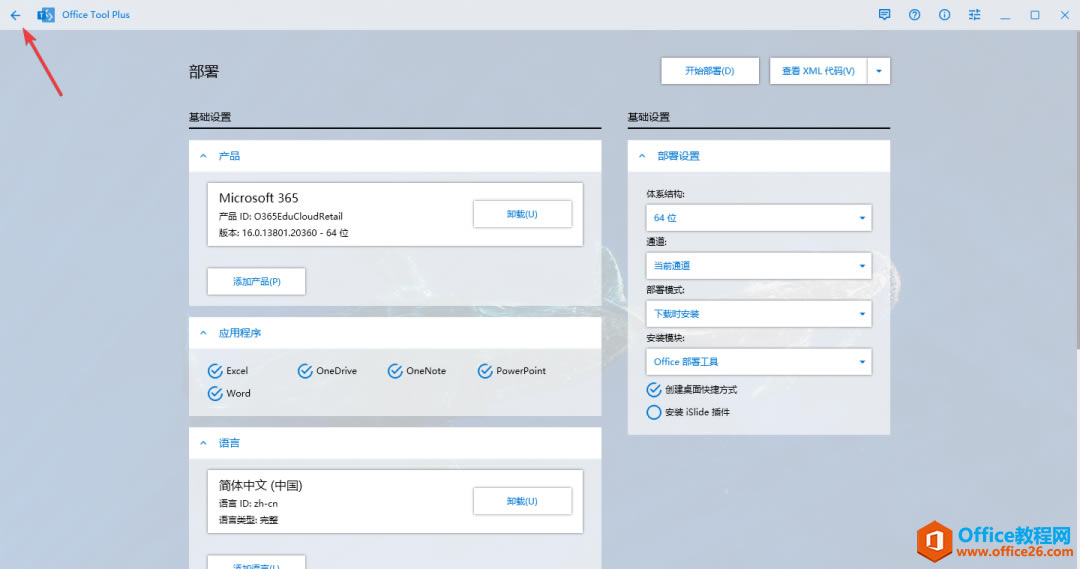Screen dimensions: 1080x569
Task: Select the 简体中文 (中国) language title
Action: click(260, 486)
